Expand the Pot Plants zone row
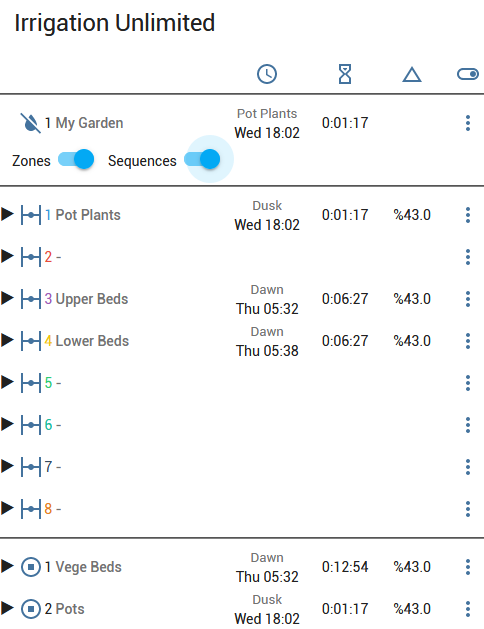The image size is (484, 629). point(7,214)
